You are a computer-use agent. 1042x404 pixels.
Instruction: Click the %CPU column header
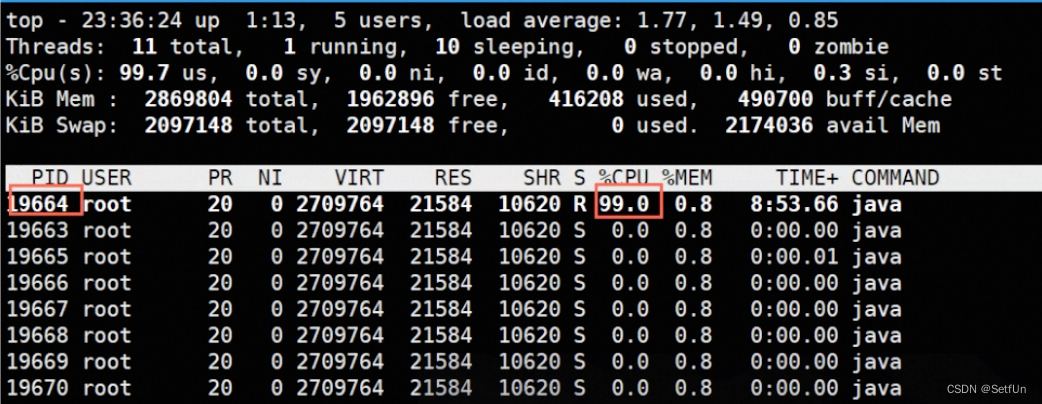[623, 177]
